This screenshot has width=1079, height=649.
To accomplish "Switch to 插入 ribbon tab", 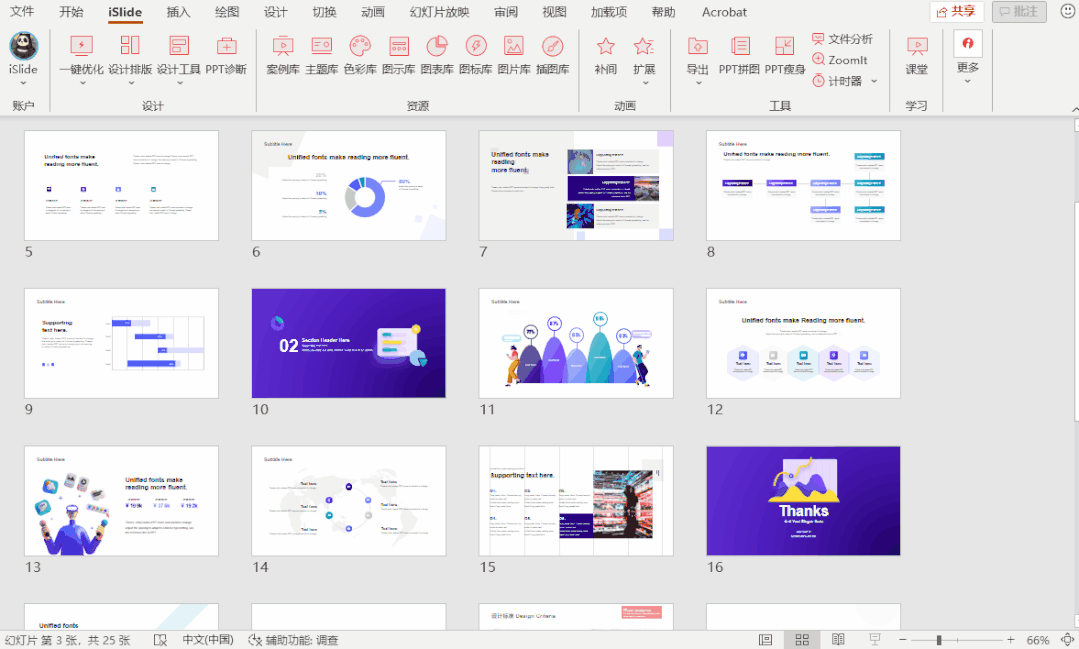I will pyautogui.click(x=178, y=12).
